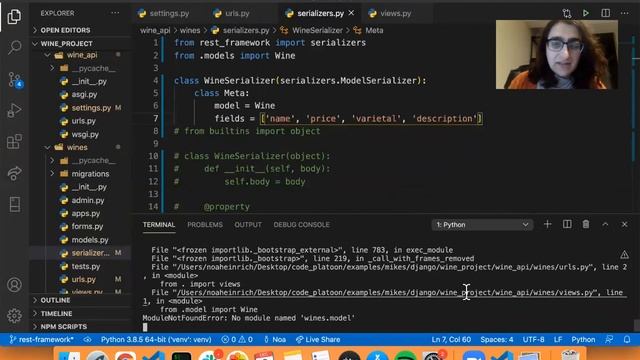Open the Explorer view in activity bar
This screenshot has height=360, width=640.
(14, 16)
